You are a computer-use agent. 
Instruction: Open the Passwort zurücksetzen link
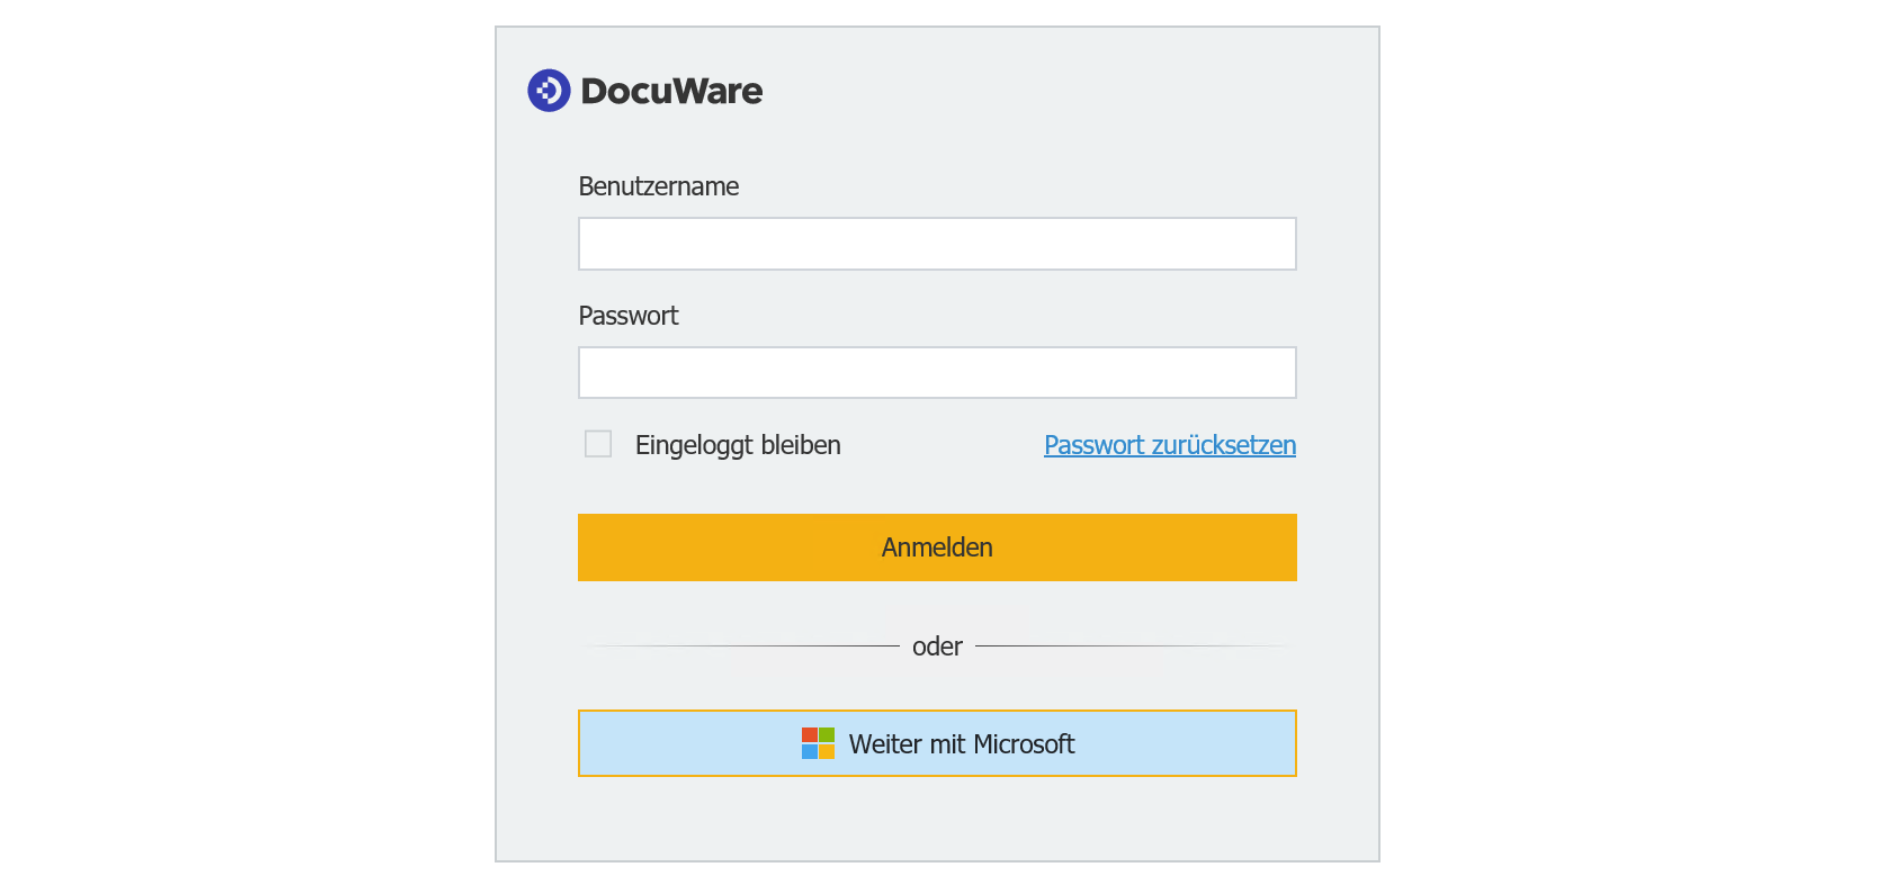click(1169, 445)
